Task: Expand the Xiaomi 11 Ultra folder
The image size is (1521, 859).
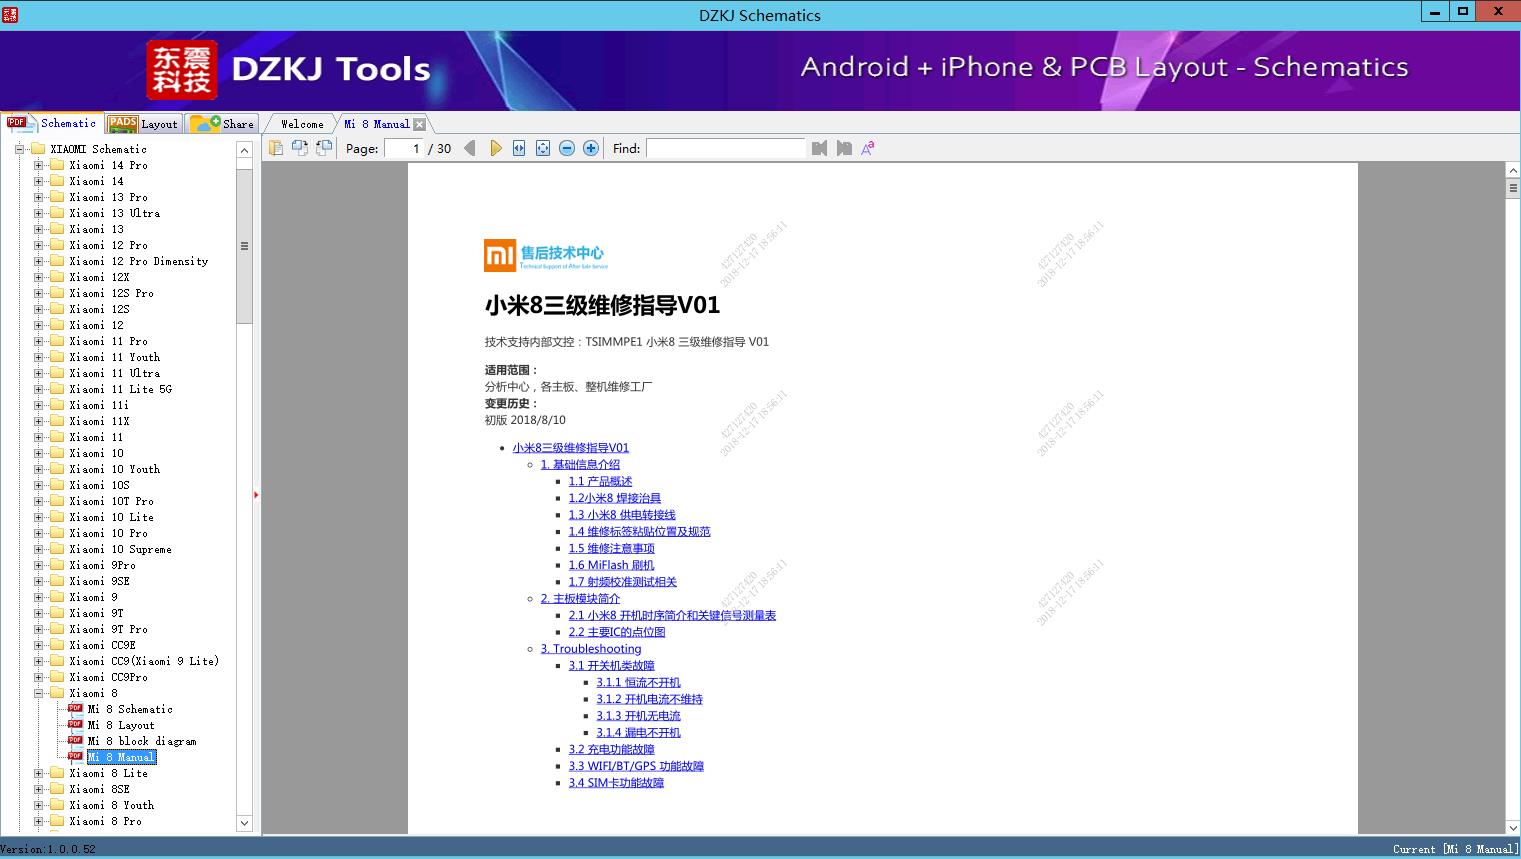Action: (x=38, y=373)
